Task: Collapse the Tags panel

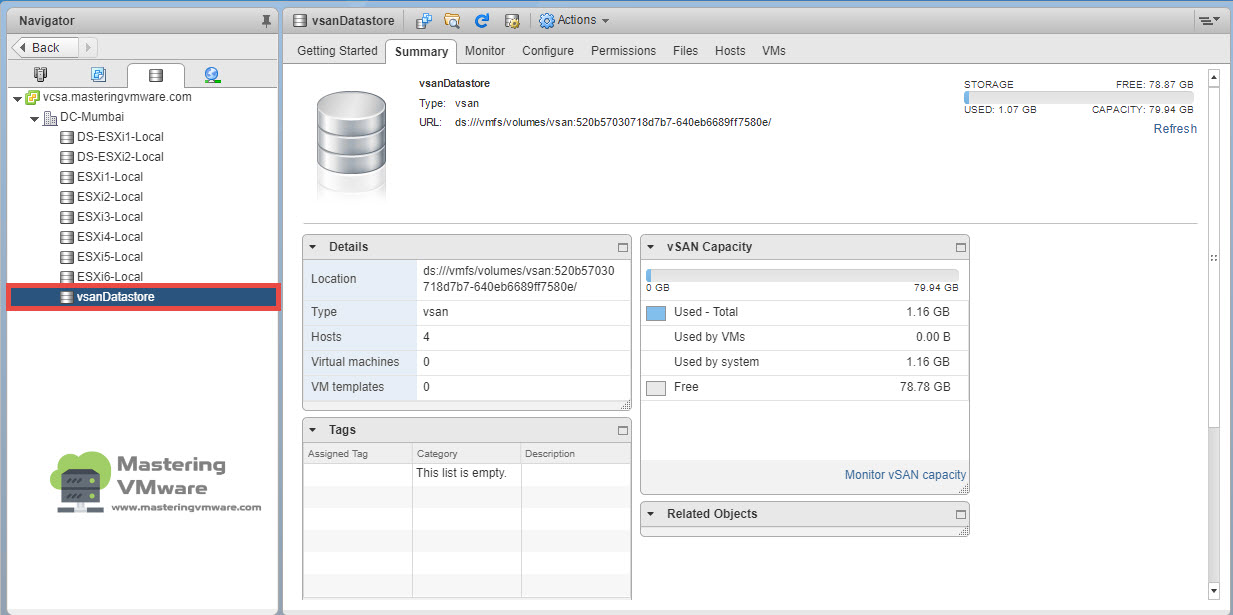Action: coord(313,430)
